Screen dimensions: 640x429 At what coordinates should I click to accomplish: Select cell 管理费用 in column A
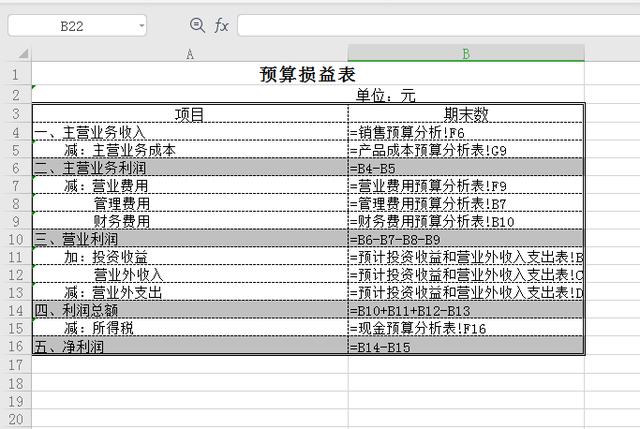coord(190,203)
